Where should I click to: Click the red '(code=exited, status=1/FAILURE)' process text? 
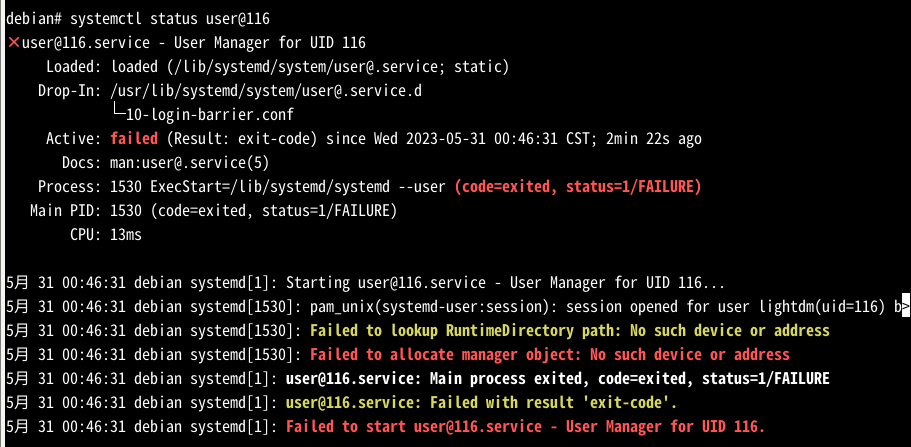pyautogui.click(x=578, y=187)
